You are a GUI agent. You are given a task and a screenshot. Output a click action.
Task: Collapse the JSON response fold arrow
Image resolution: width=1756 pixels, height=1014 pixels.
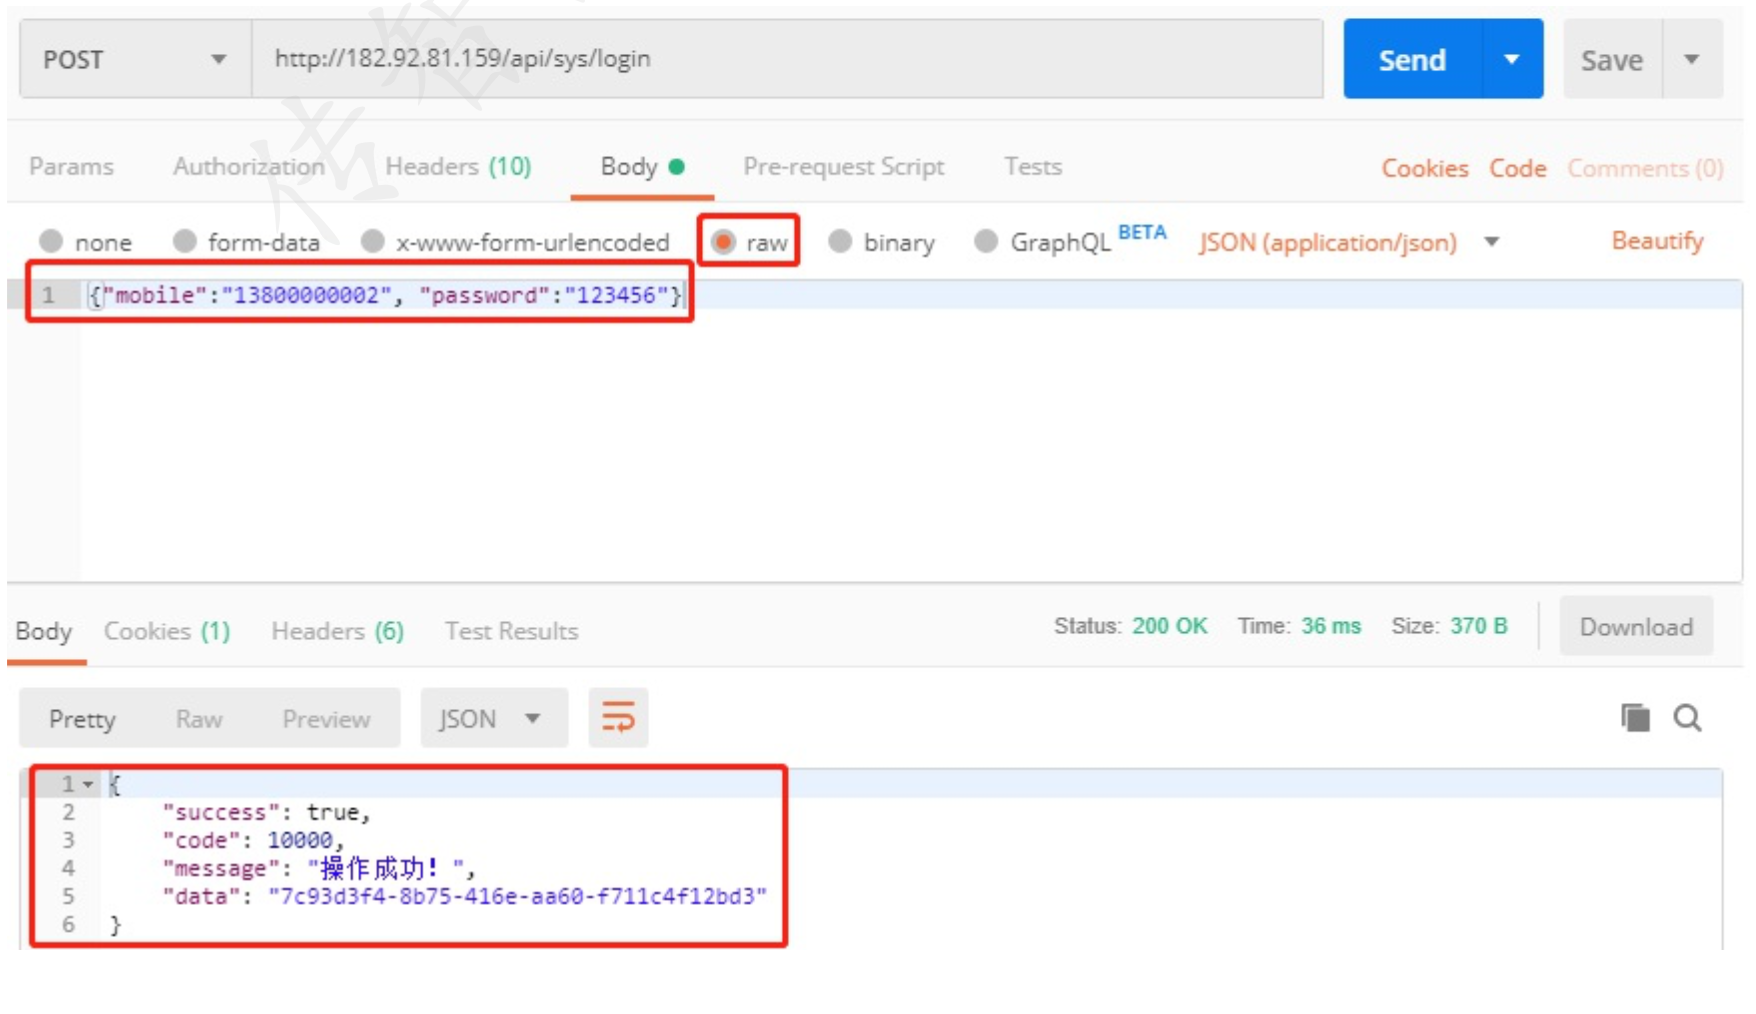pyautogui.click(x=88, y=784)
